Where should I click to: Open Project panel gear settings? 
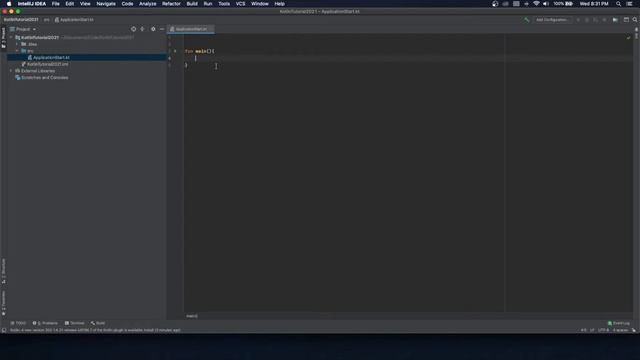pyautogui.click(x=153, y=29)
